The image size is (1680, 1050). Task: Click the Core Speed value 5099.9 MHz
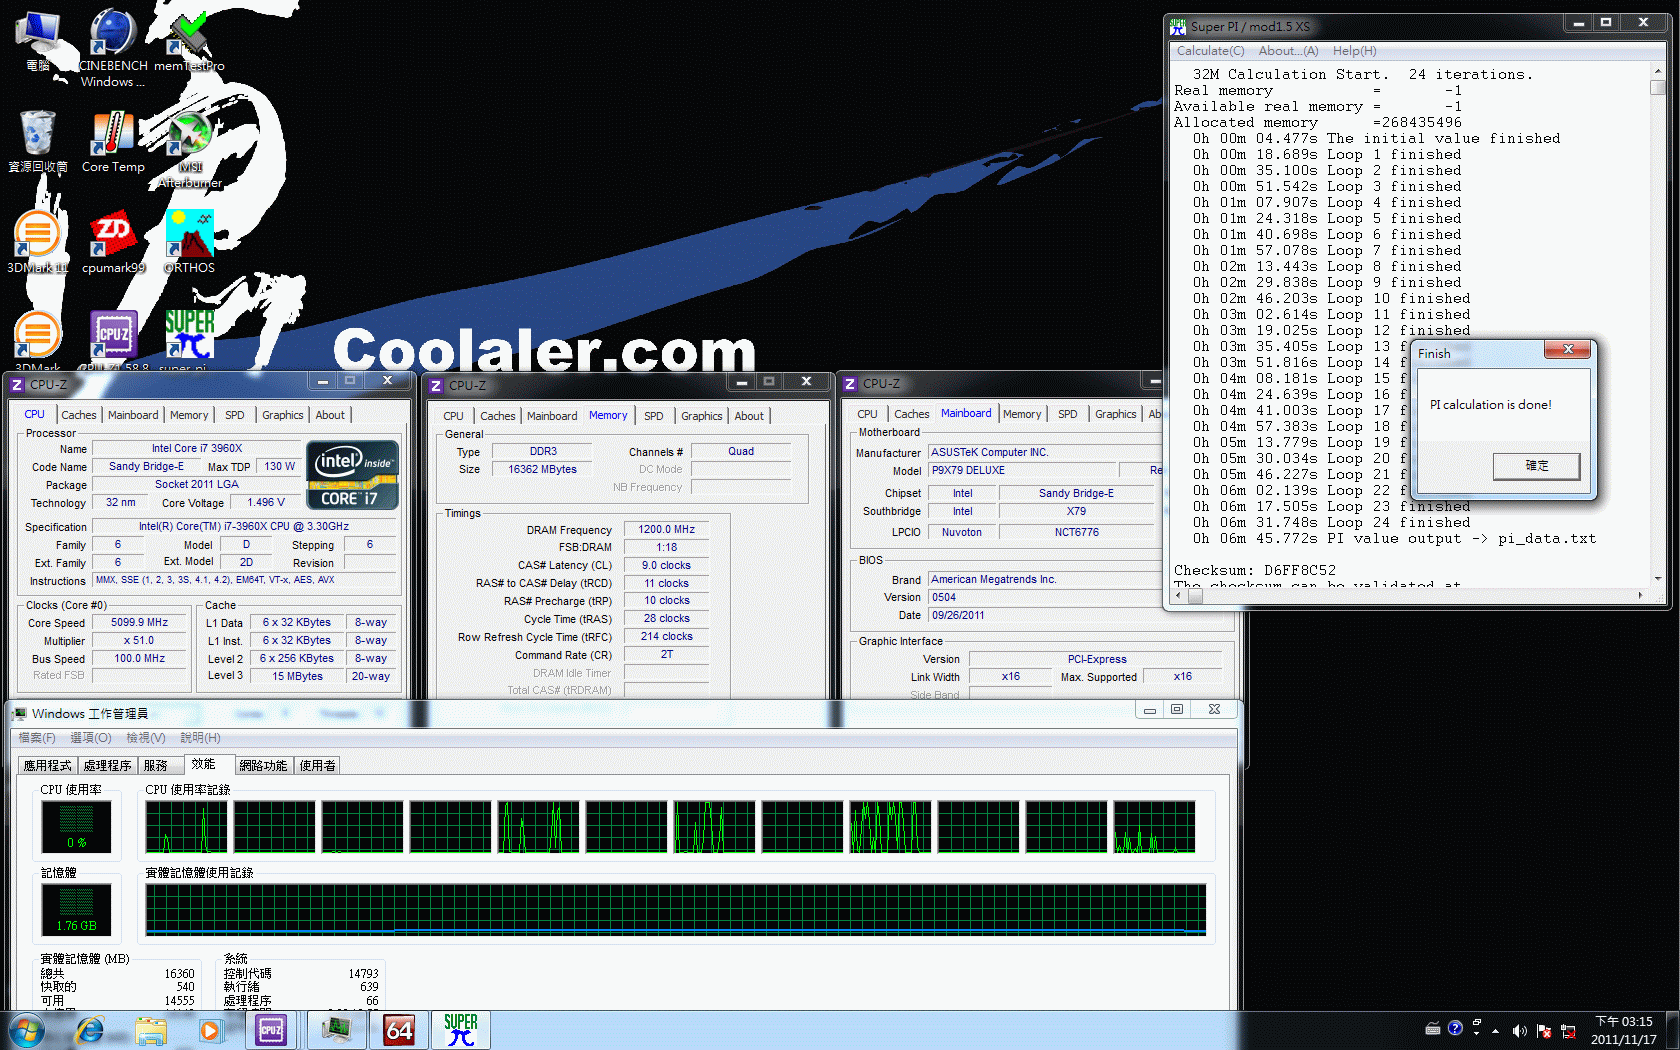pos(140,622)
